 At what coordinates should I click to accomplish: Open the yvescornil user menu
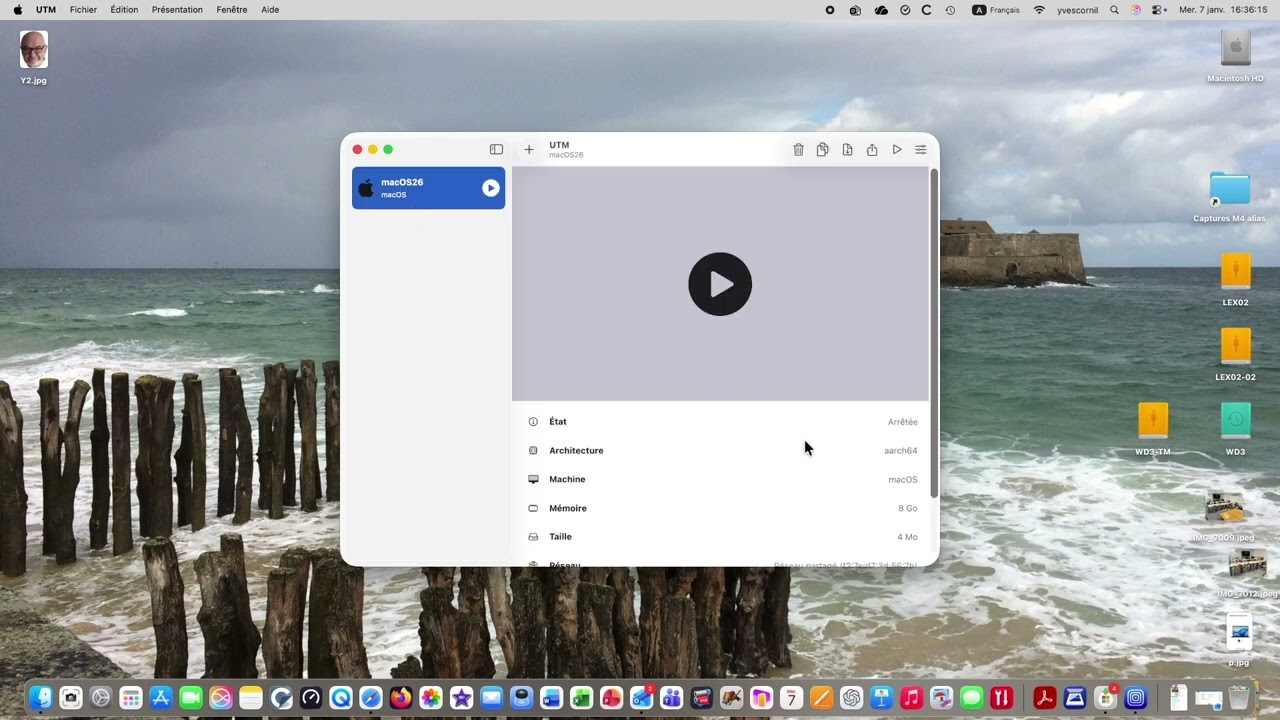pos(1077,10)
